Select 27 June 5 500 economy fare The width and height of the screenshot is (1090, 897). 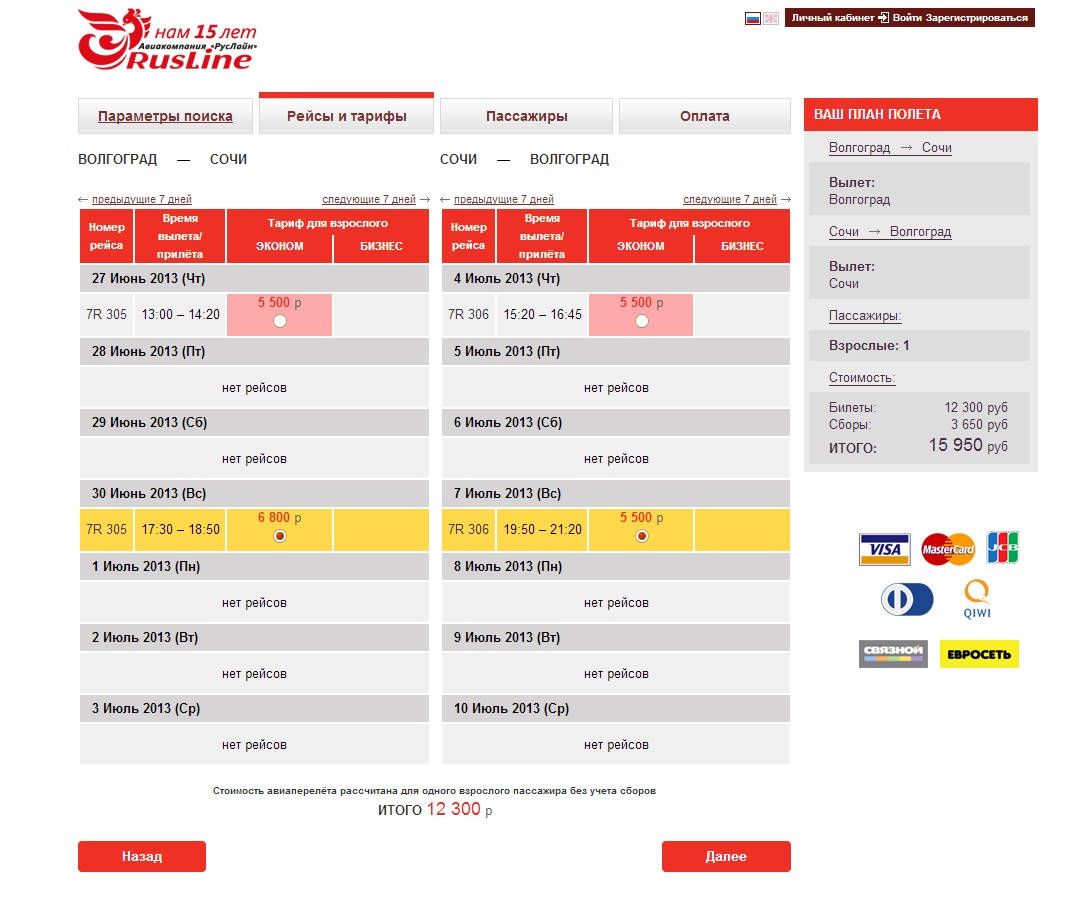tap(279, 321)
